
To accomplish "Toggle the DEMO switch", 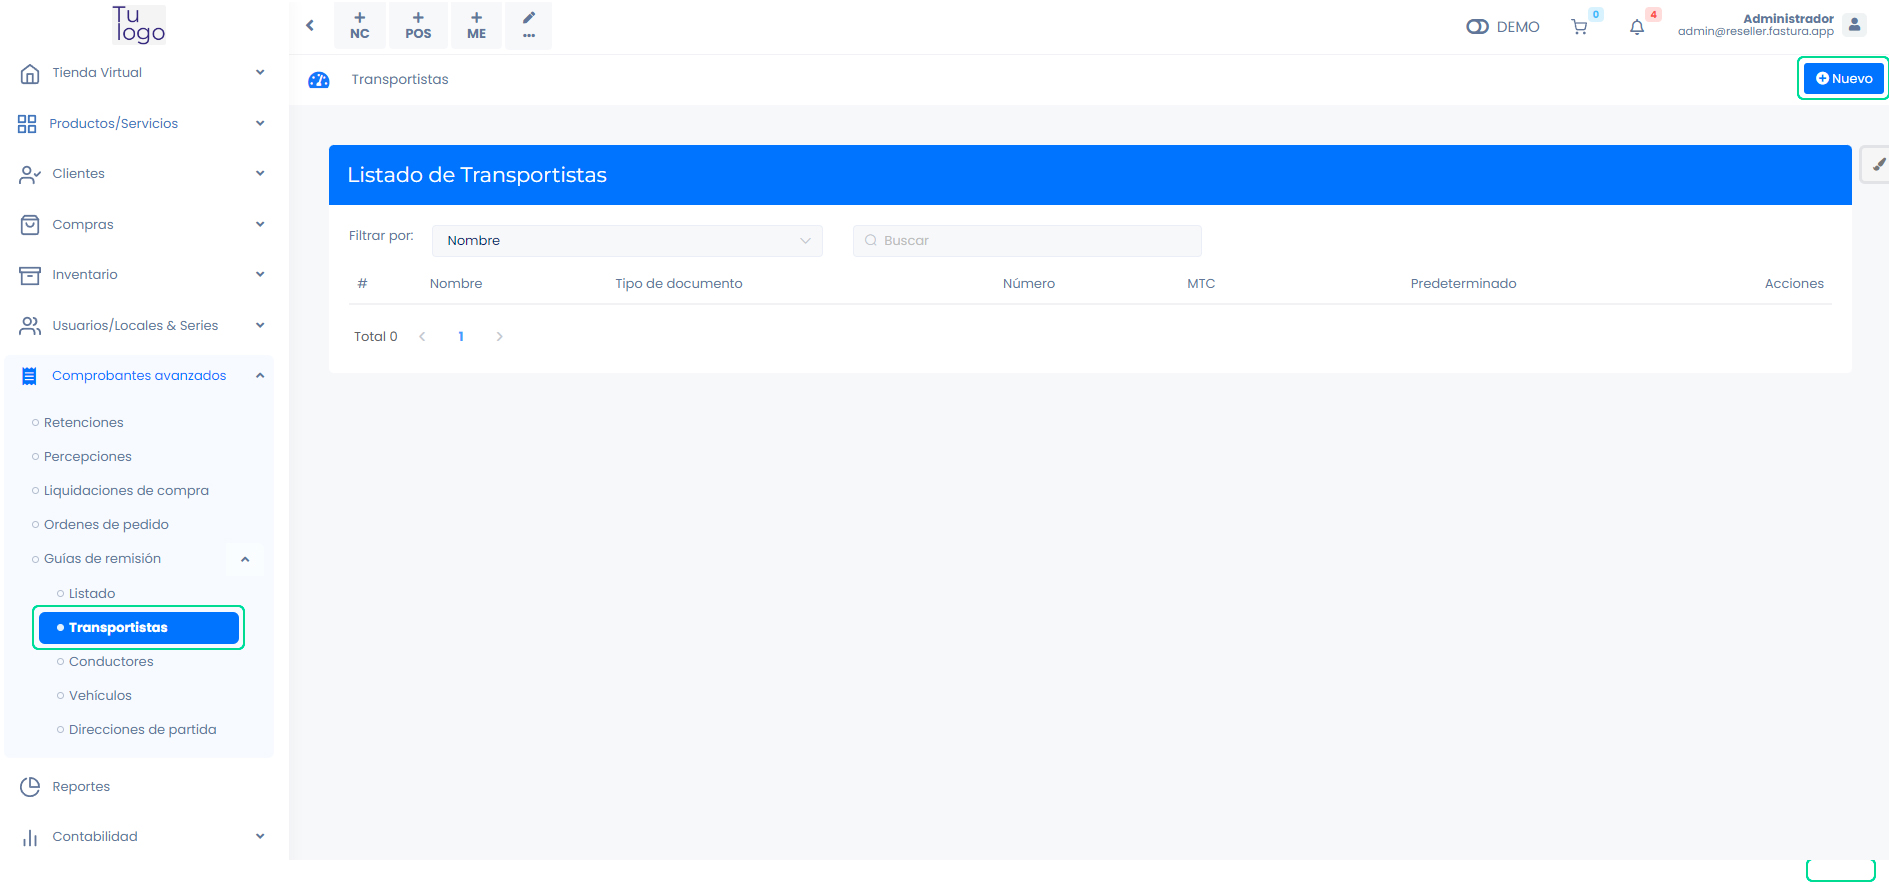I will (1477, 27).
